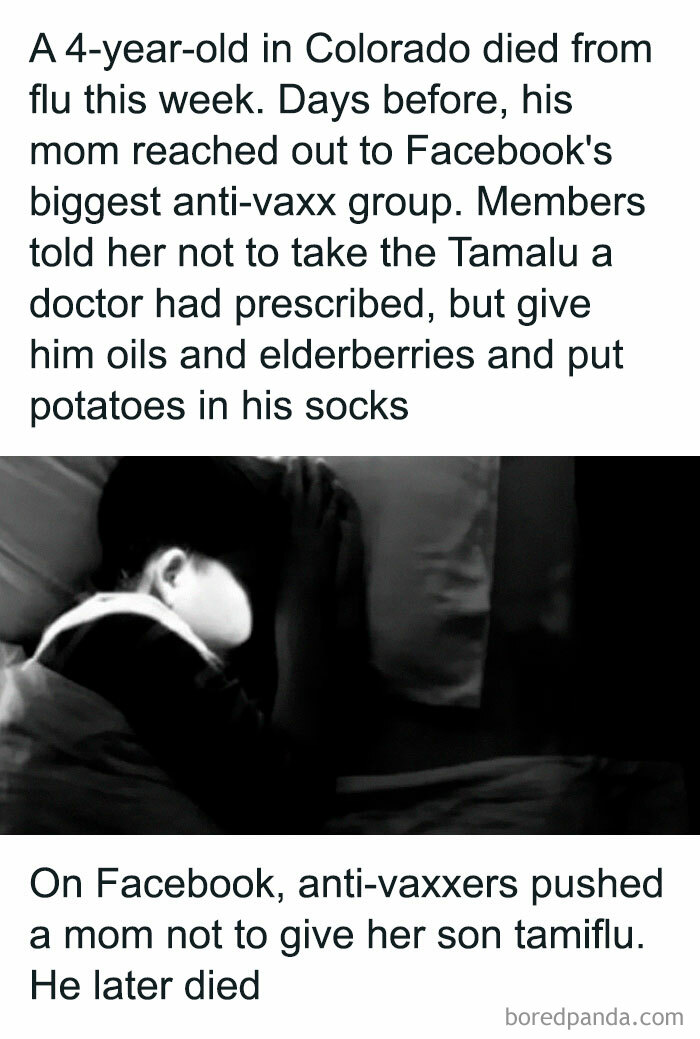The image size is (700, 1039).
Task: Click the word 'Members' in the paragraph
Action: click(x=561, y=202)
